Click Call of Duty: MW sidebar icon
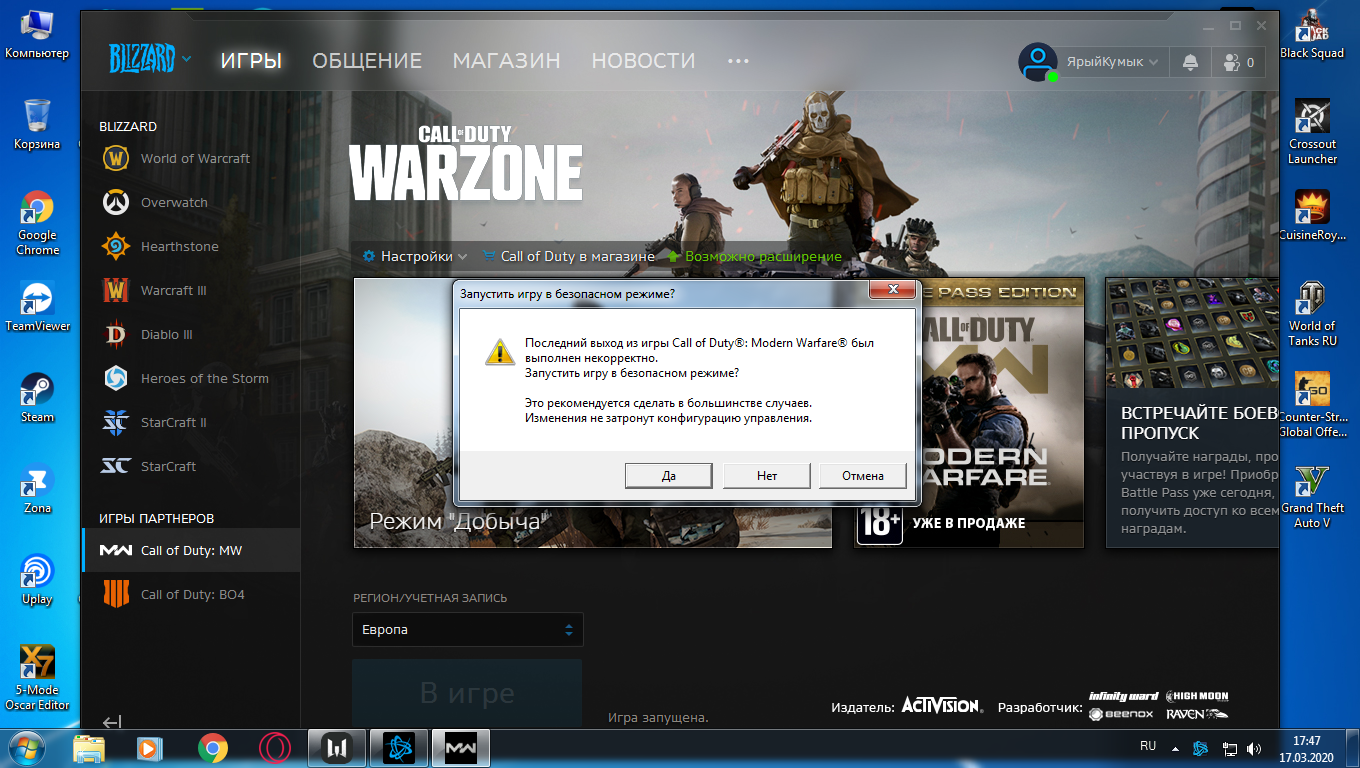The height and width of the screenshot is (768, 1360). (116, 550)
